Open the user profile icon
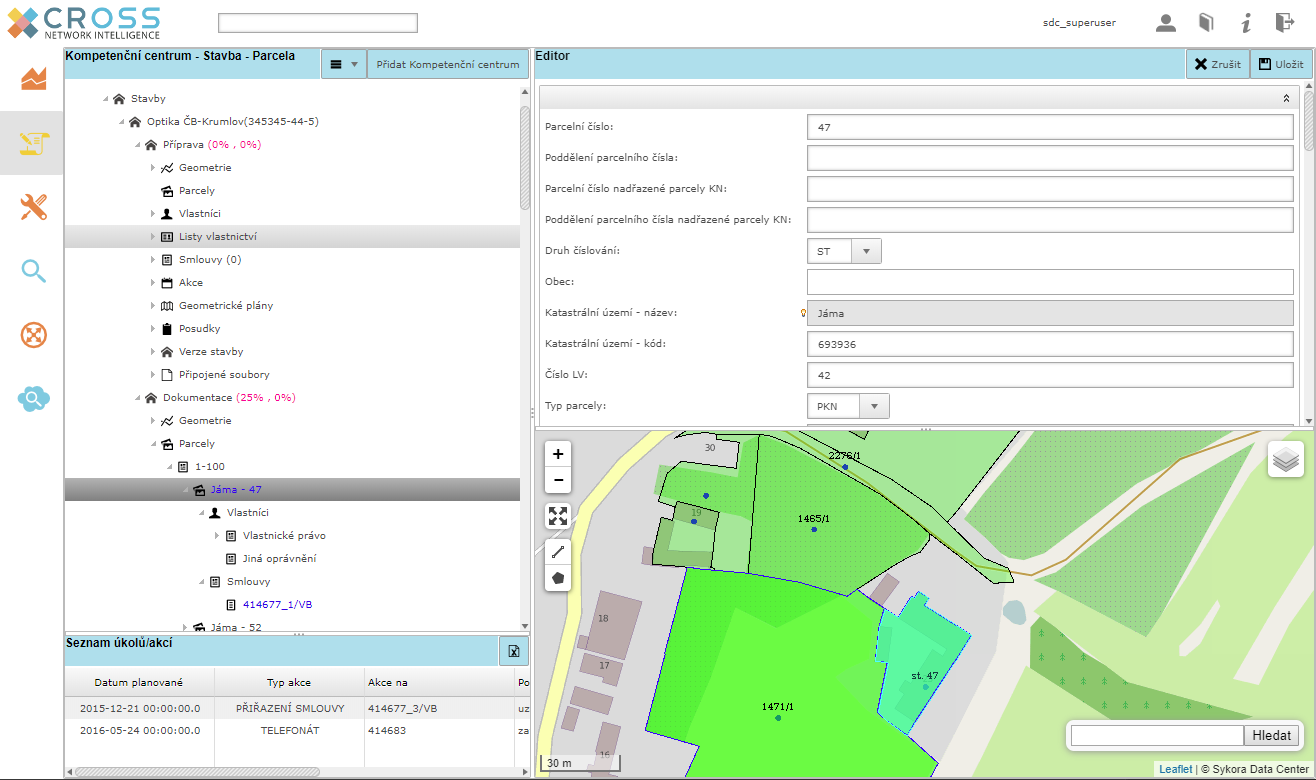Viewport: 1316px width, 780px height. coord(1165,23)
